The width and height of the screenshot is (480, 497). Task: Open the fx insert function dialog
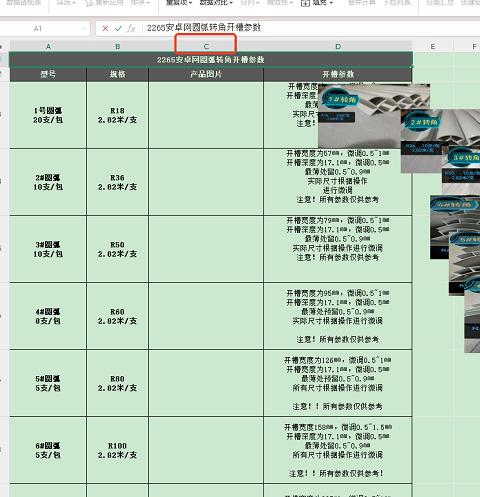[131, 28]
